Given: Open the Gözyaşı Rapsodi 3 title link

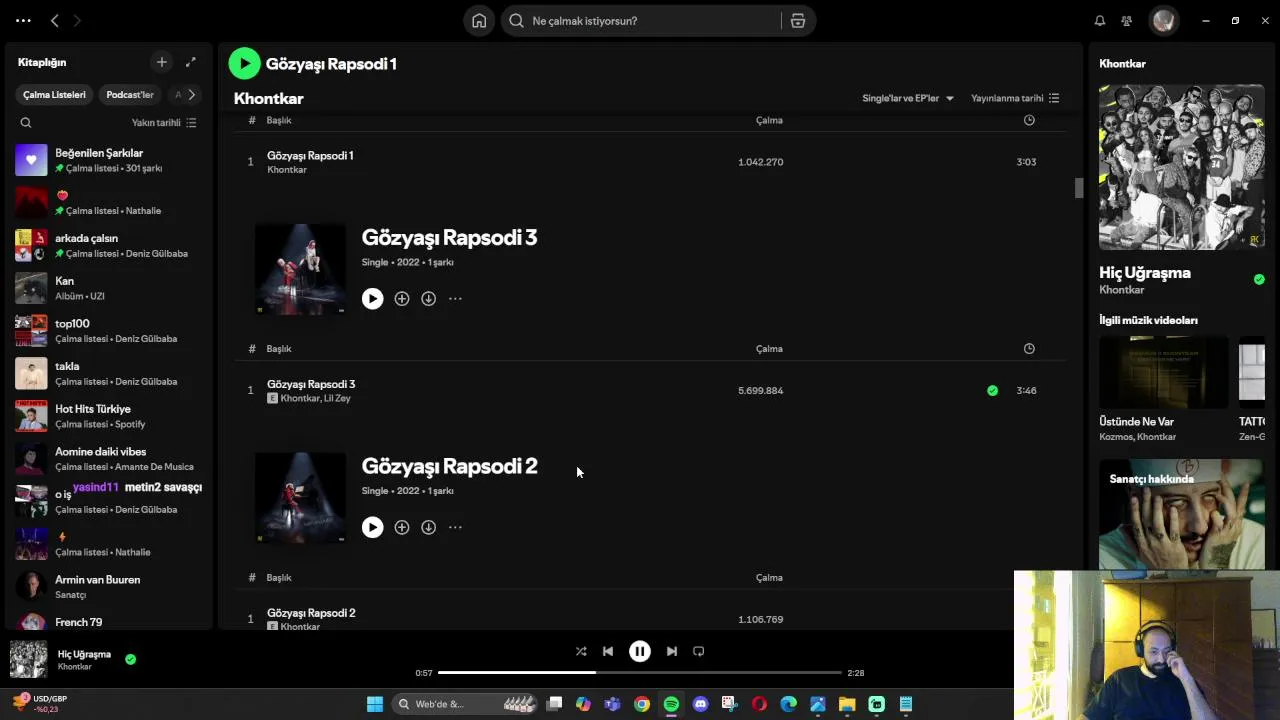Looking at the screenshot, I should tap(449, 237).
